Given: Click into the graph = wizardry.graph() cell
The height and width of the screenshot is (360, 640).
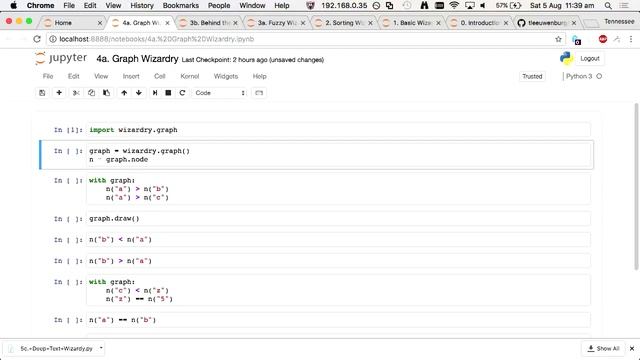Looking at the screenshot, I should click(338, 155).
